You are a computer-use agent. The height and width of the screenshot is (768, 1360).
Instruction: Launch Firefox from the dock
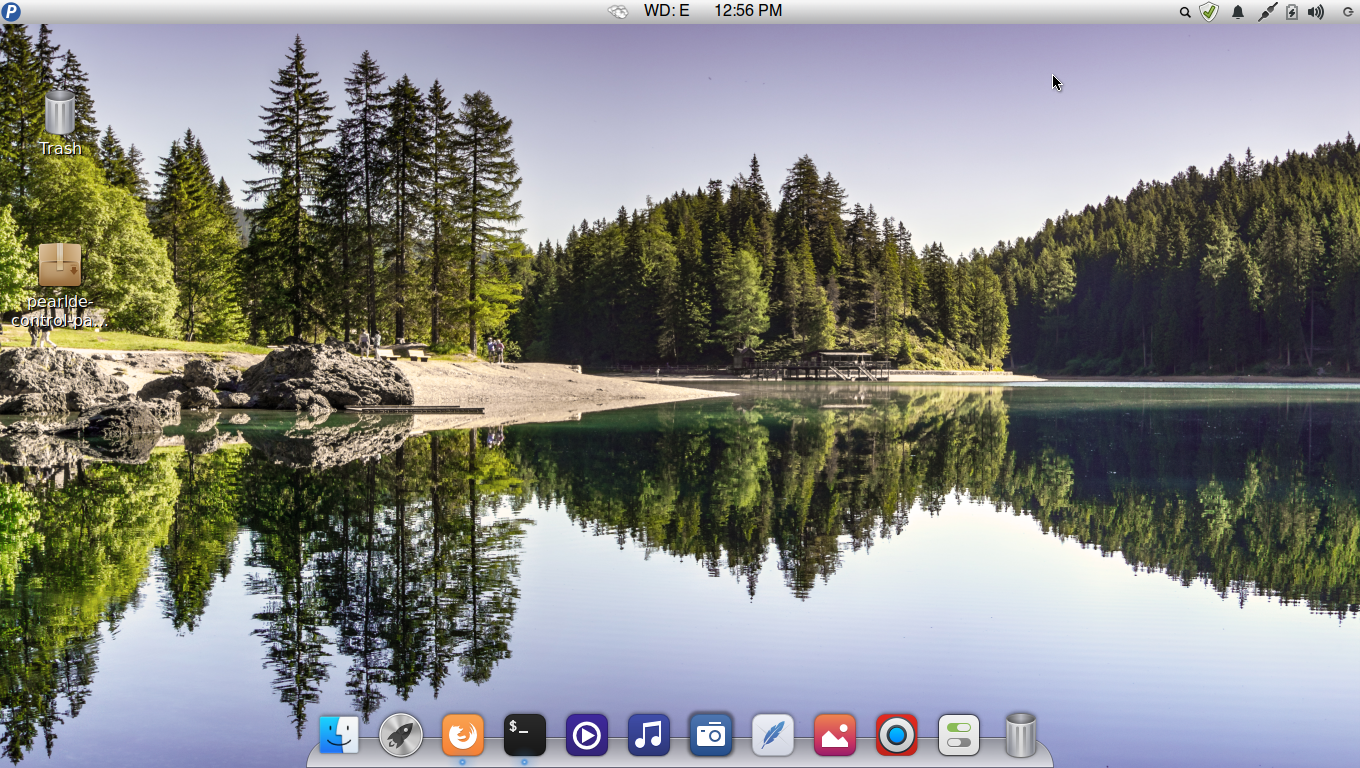click(x=463, y=736)
